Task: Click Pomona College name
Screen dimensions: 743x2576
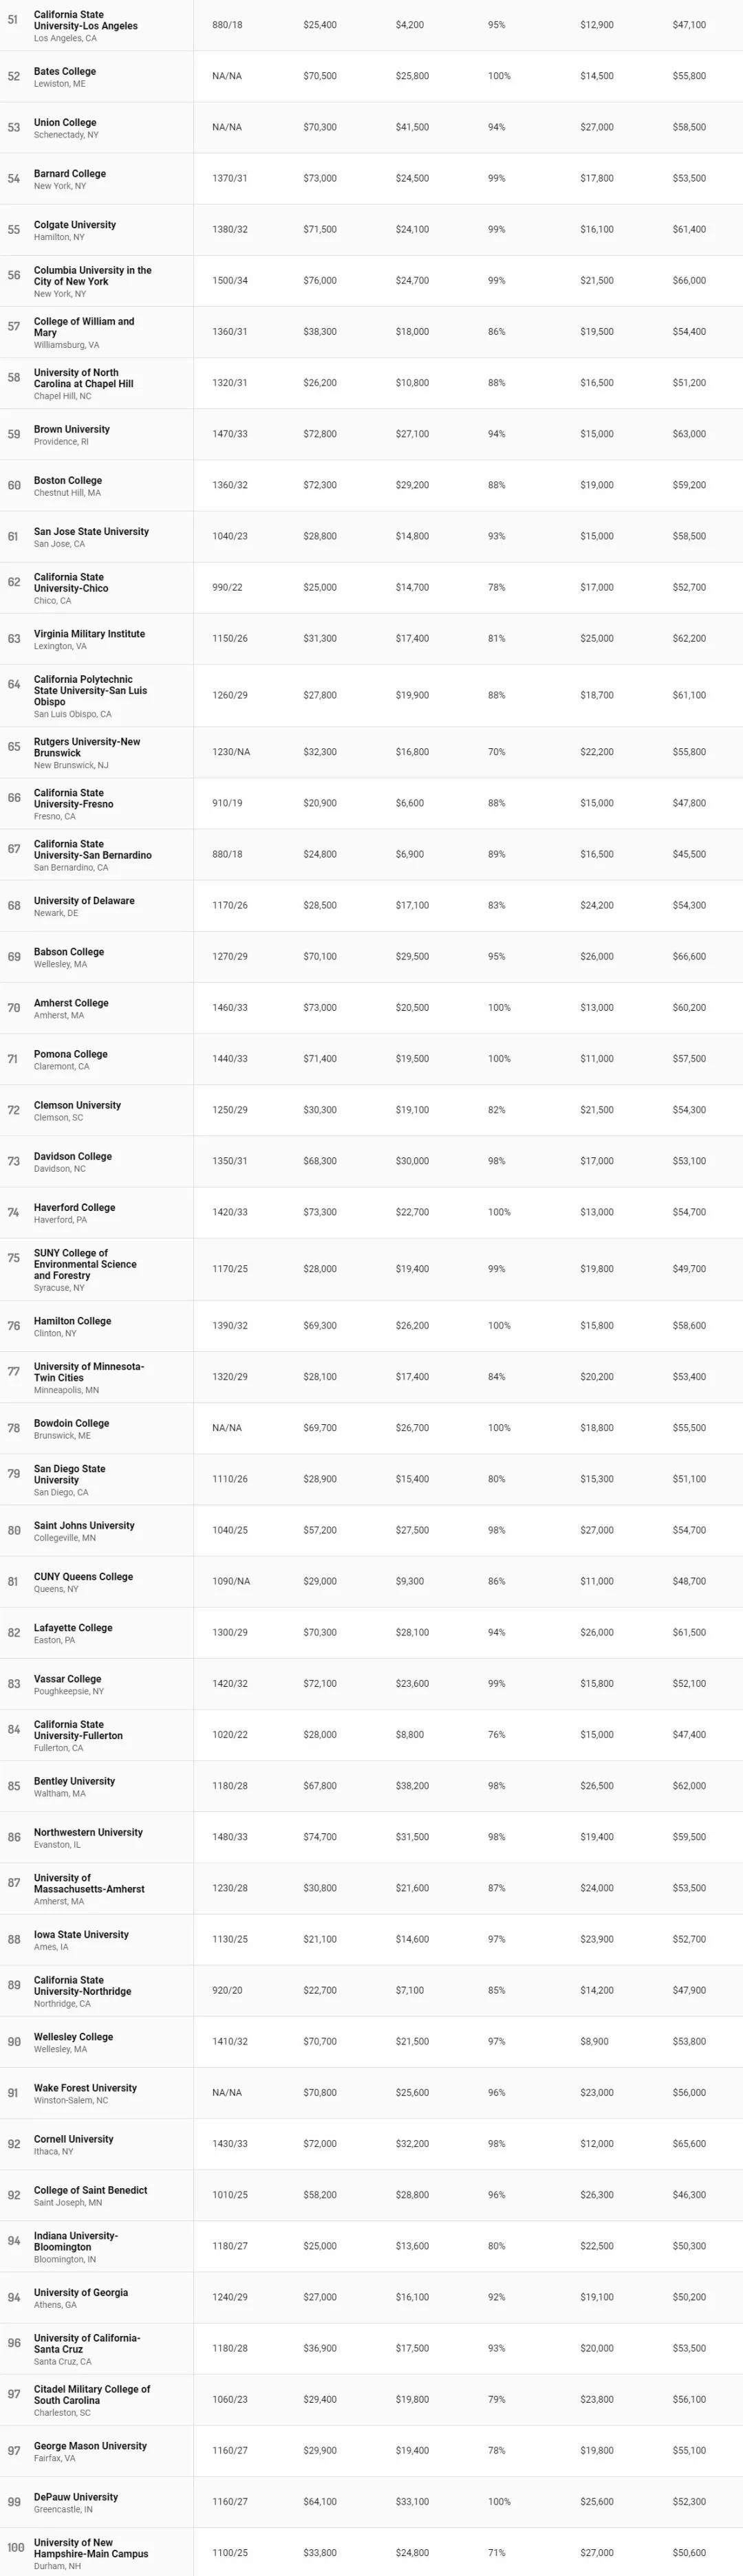Action: tap(70, 1054)
